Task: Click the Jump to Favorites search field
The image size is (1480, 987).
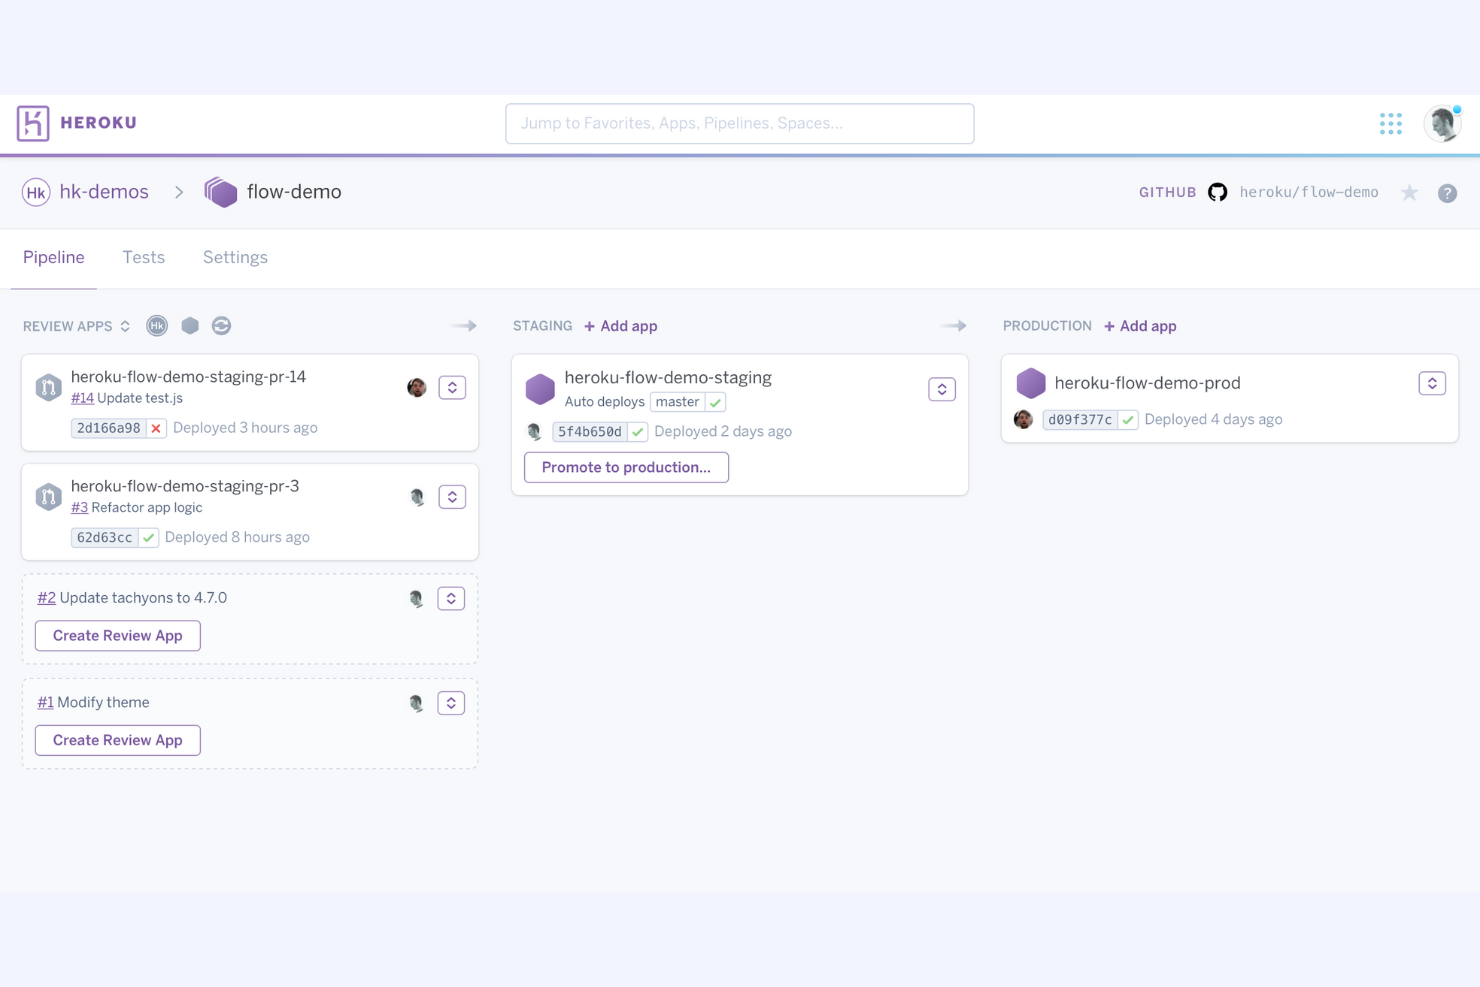Action: (739, 123)
